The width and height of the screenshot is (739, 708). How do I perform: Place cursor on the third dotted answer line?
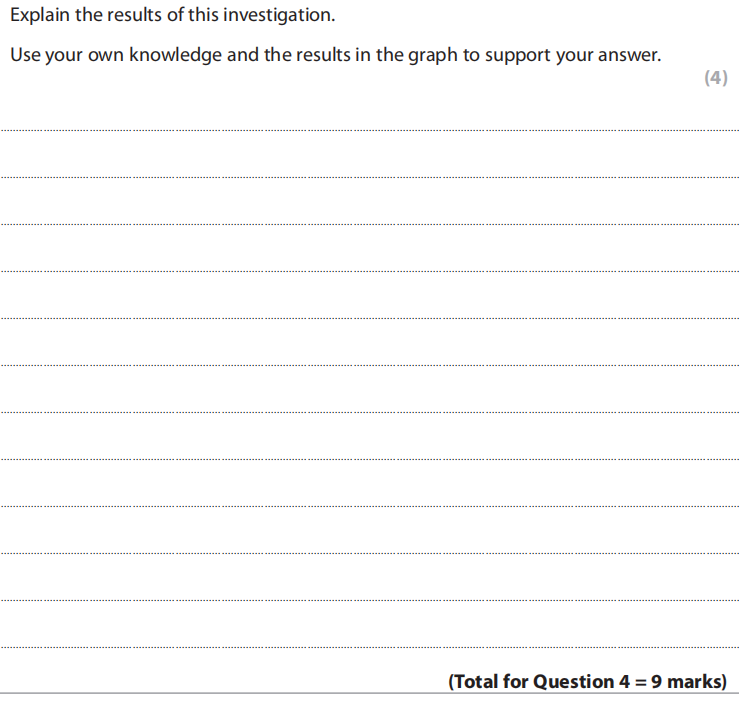370,224
